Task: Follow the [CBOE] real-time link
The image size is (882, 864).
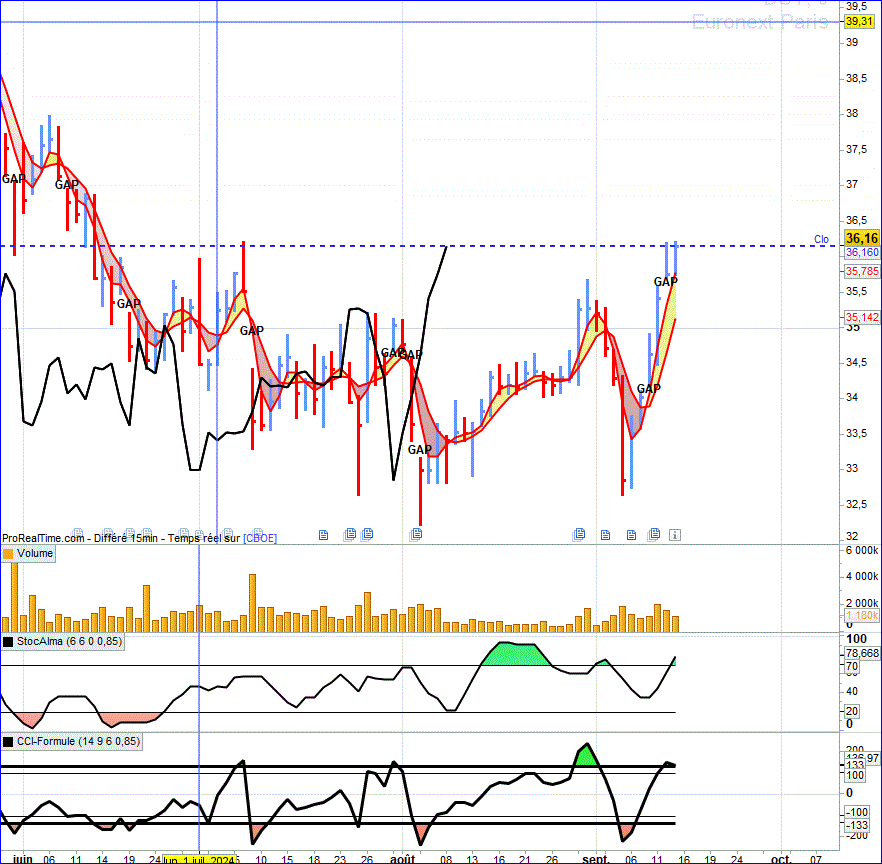Action: point(260,538)
